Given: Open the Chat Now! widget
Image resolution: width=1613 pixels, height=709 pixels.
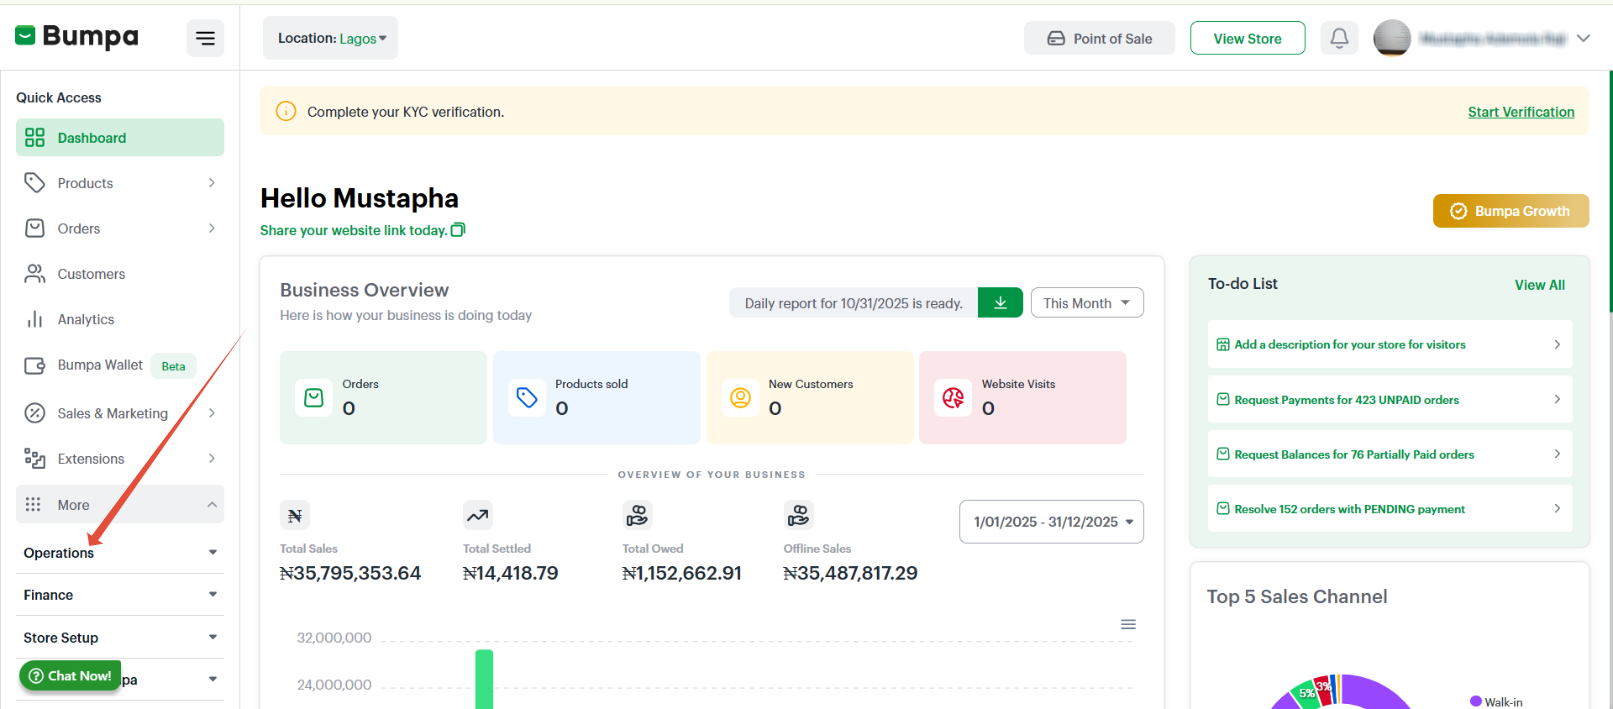Looking at the screenshot, I should [70, 675].
